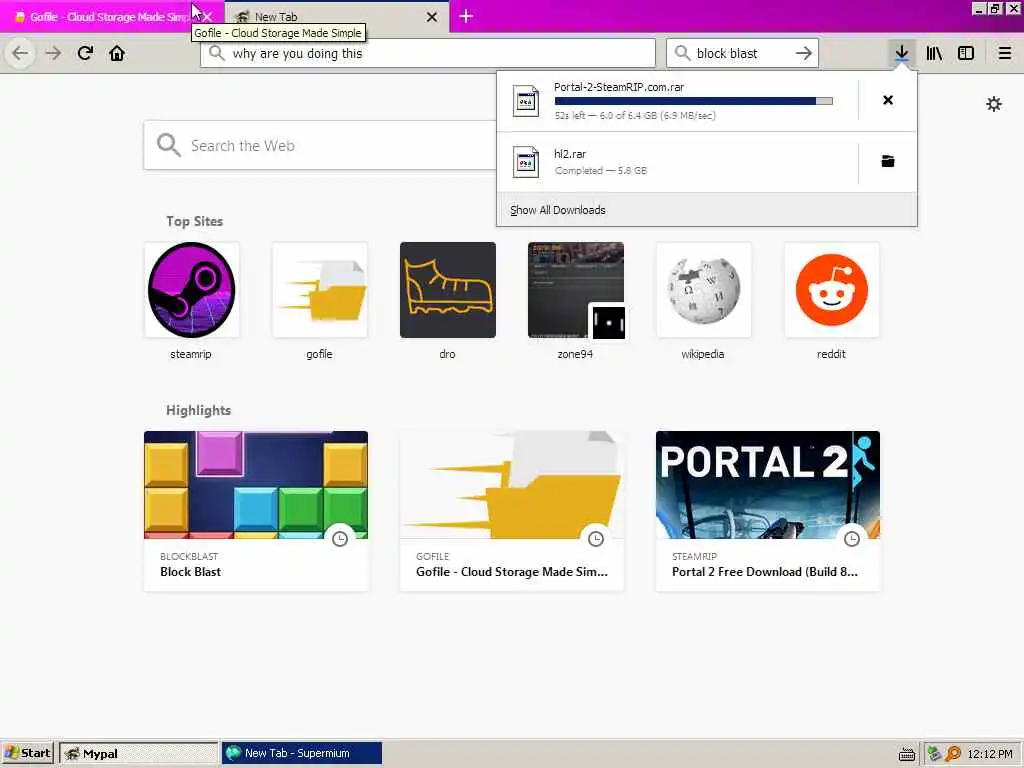Viewport: 1024px width, 768px height.
Task: Focus the Search the Web field
Action: [320, 145]
